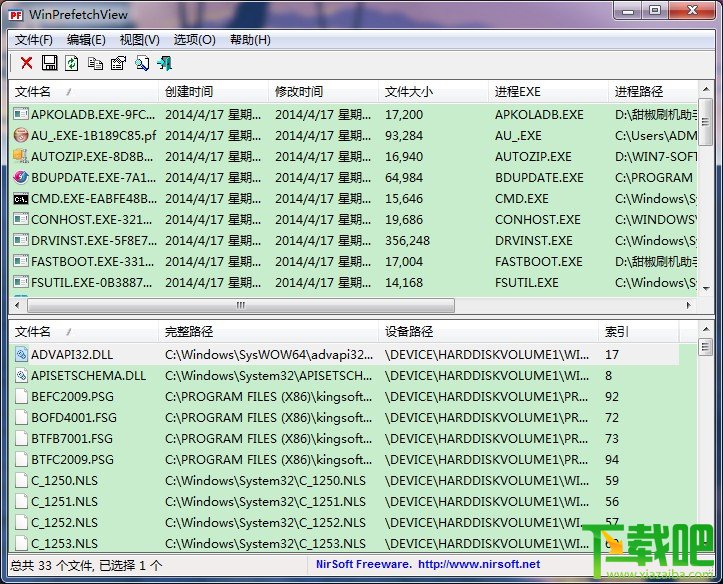Viewport: 723px width, 584px height.
Task: Sort lower list by 完整路径 header
Action: pyautogui.click(x=269, y=331)
